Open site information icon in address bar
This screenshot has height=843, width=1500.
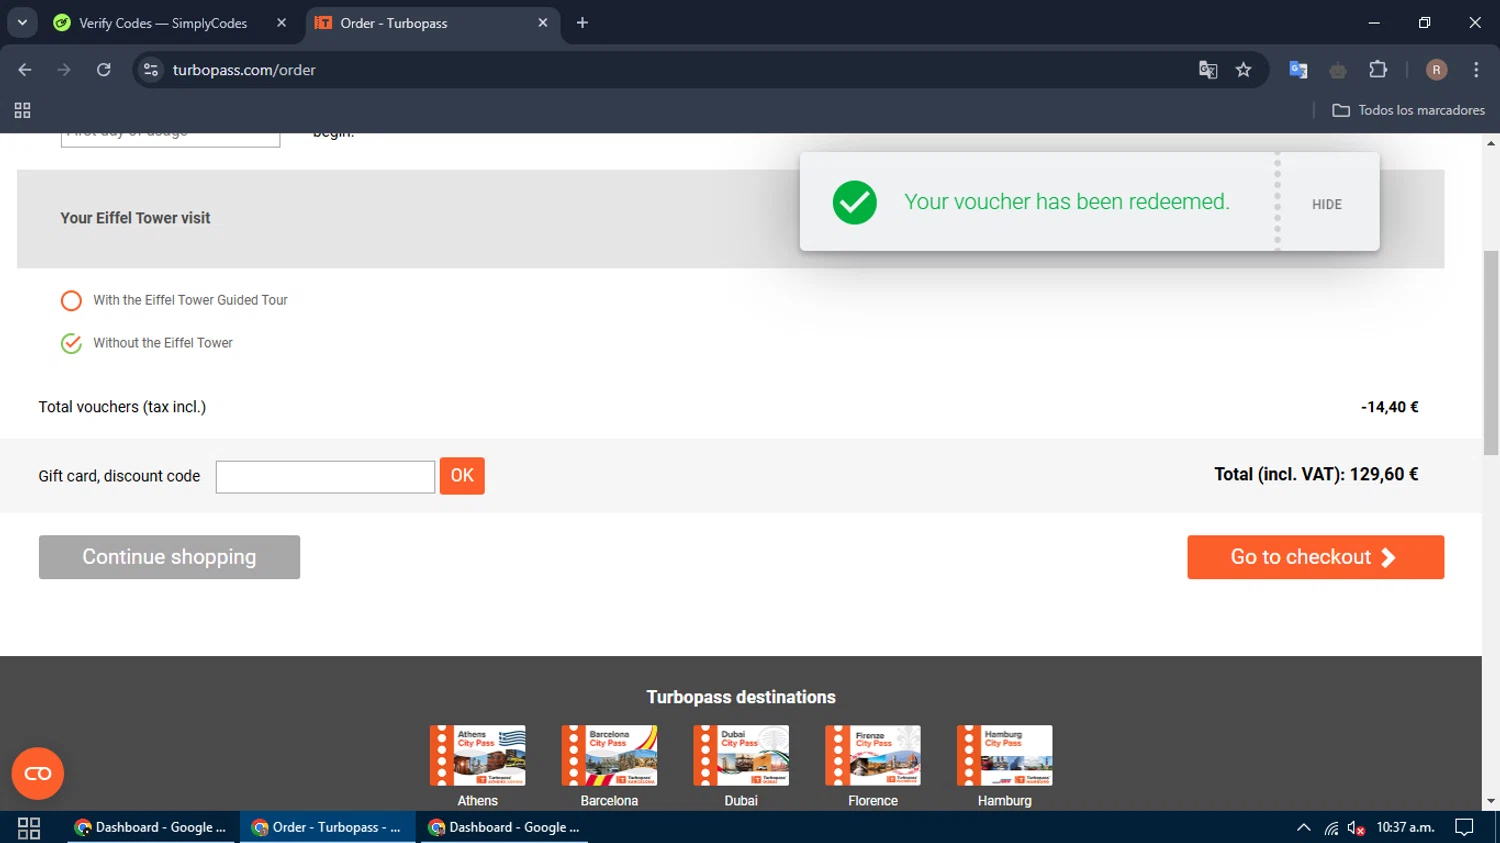[x=151, y=70]
